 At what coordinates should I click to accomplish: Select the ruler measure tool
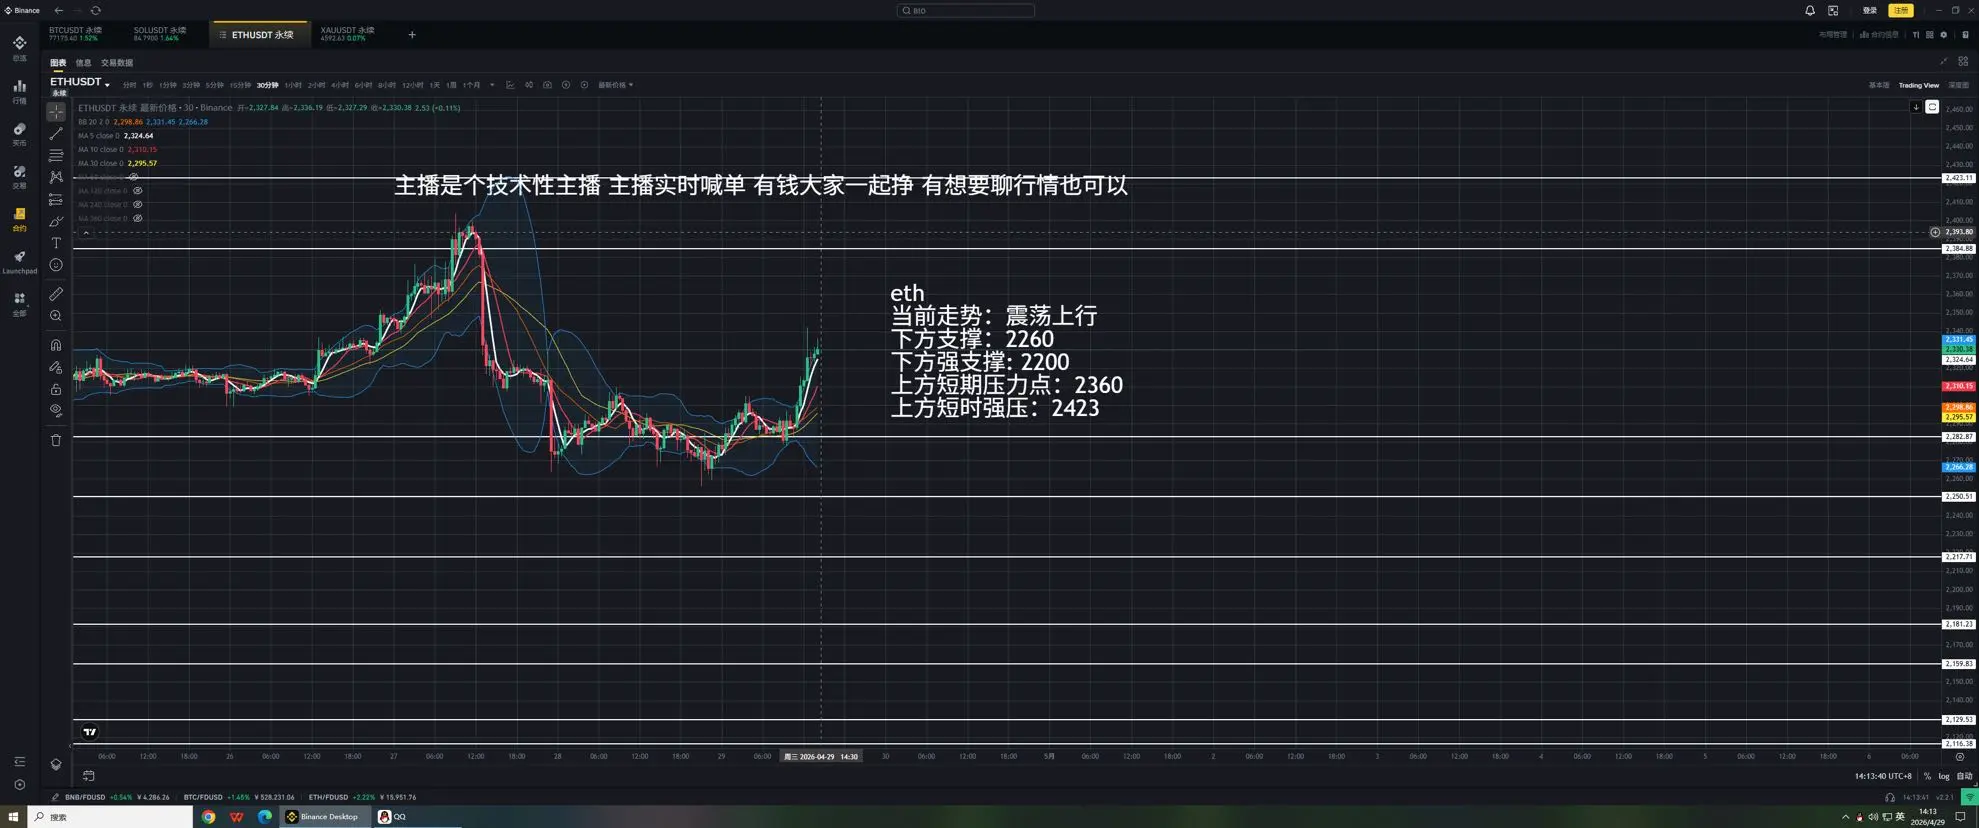coord(56,294)
